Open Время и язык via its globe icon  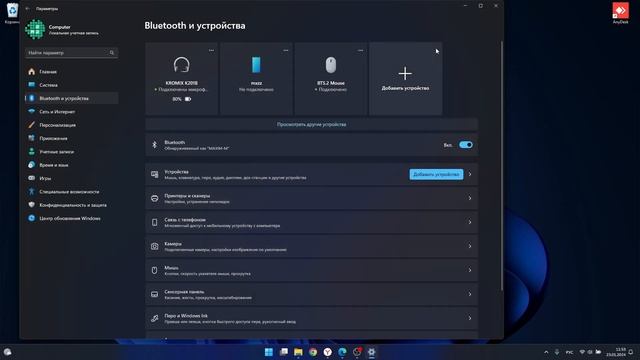[31, 165]
